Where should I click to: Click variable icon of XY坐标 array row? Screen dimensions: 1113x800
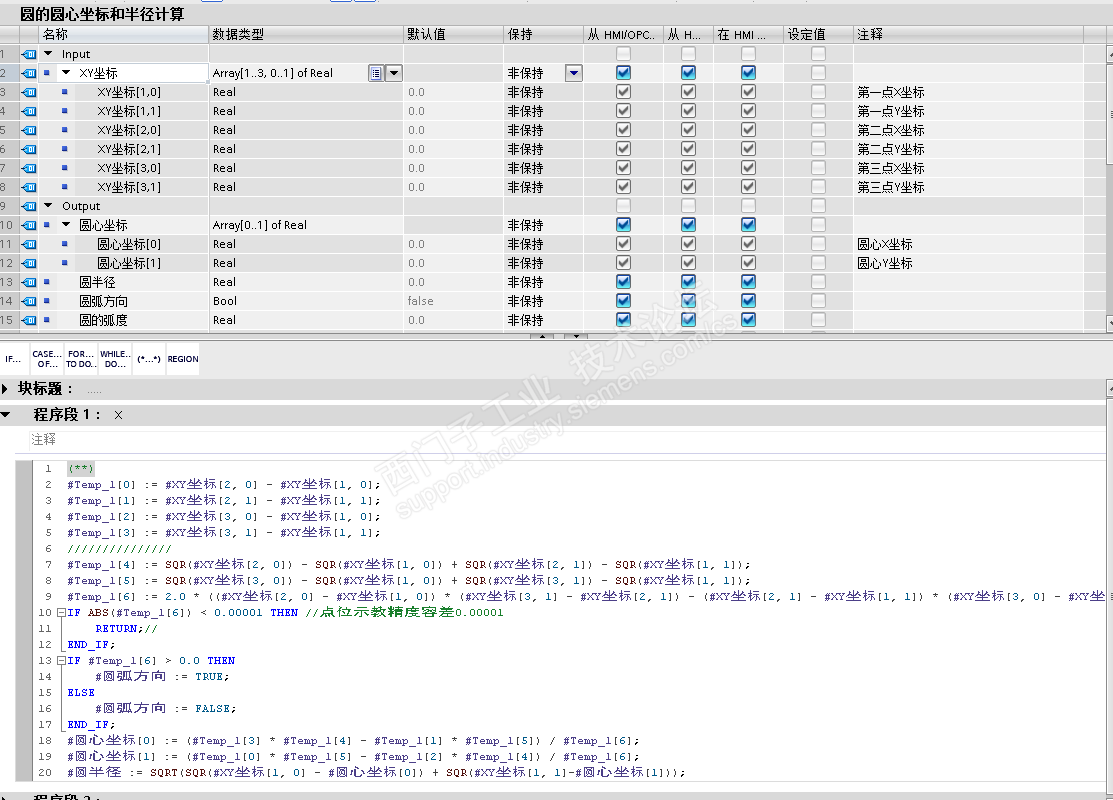click(29, 73)
